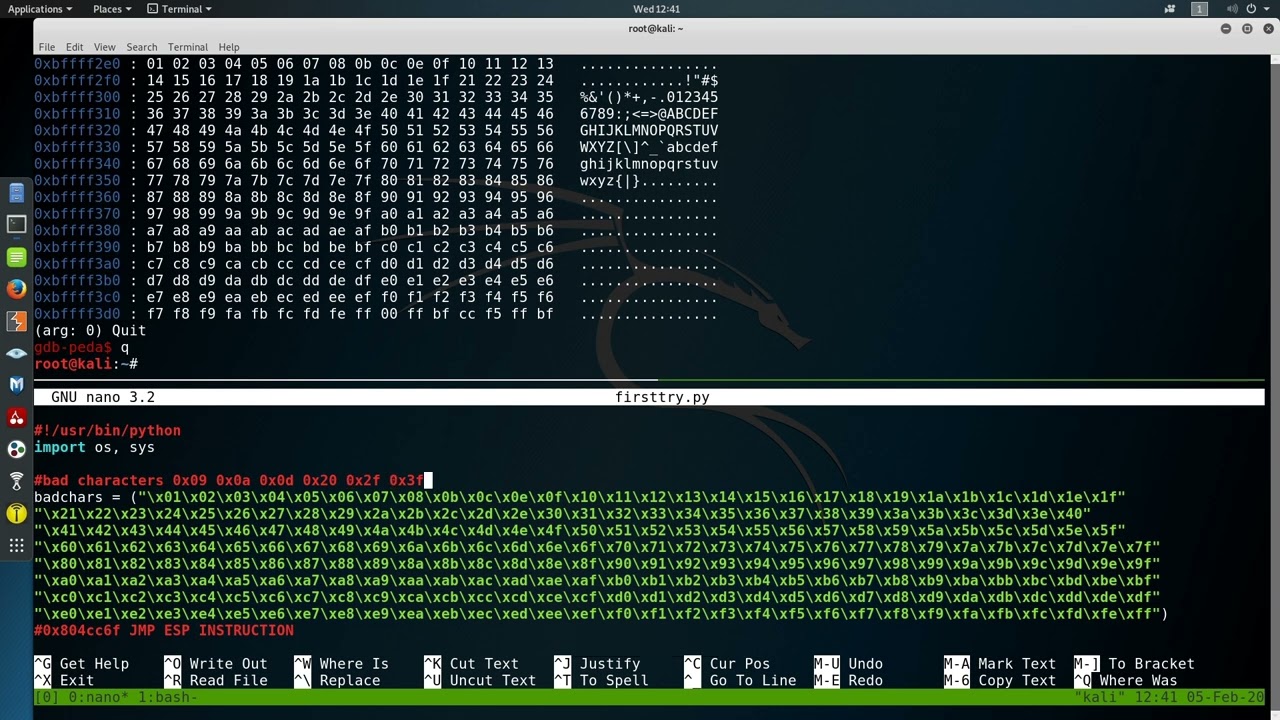Open the View menu in terminal

tap(104, 47)
